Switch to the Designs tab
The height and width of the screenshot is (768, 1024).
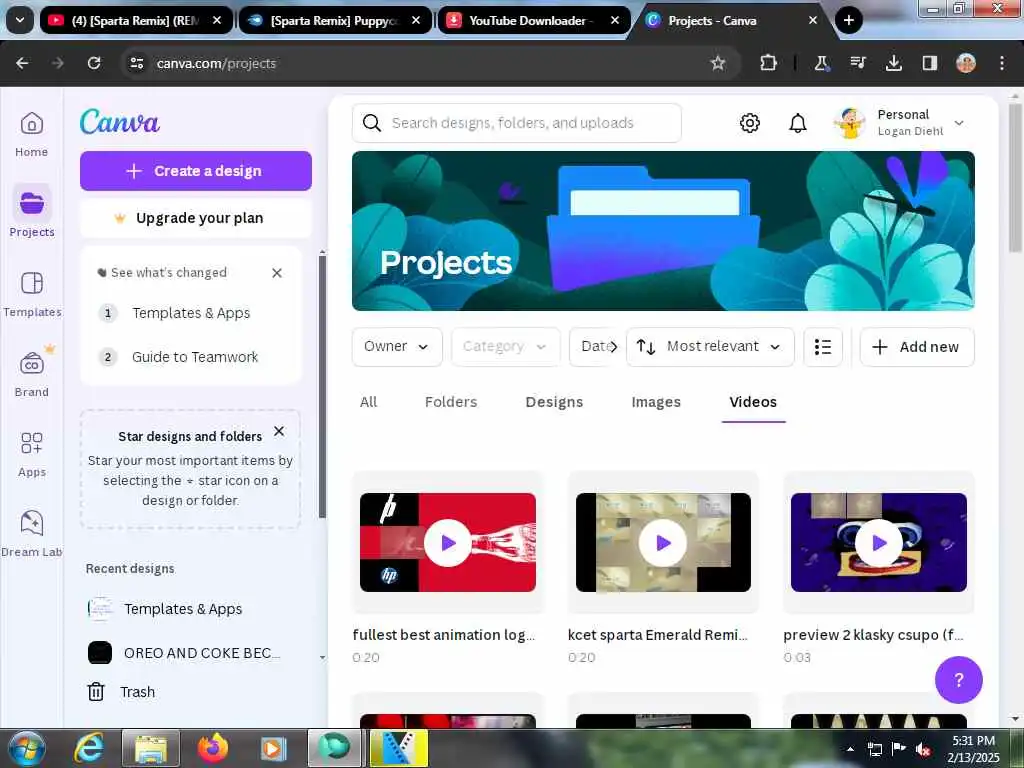pyautogui.click(x=554, y=402)
